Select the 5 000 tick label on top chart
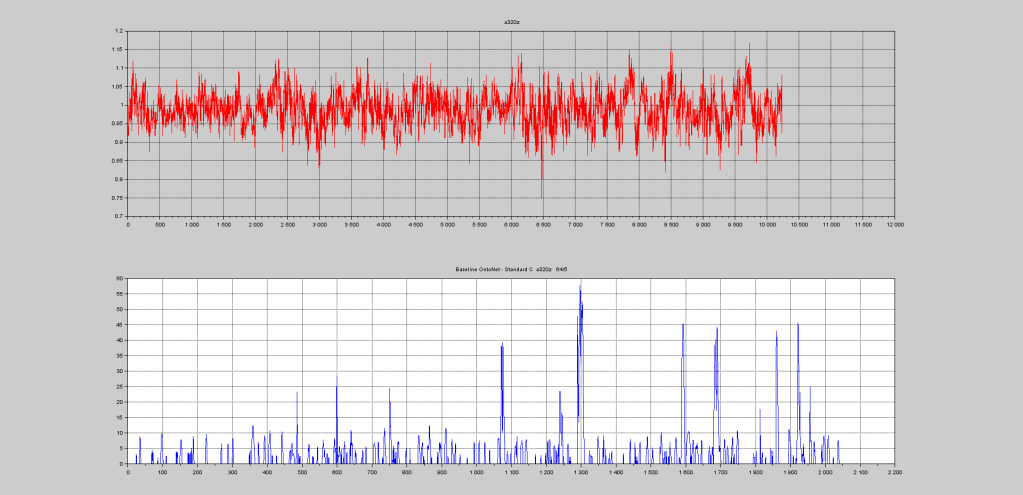The width and height of the screenshot is (1023, 495). click(x=447, y=225)
